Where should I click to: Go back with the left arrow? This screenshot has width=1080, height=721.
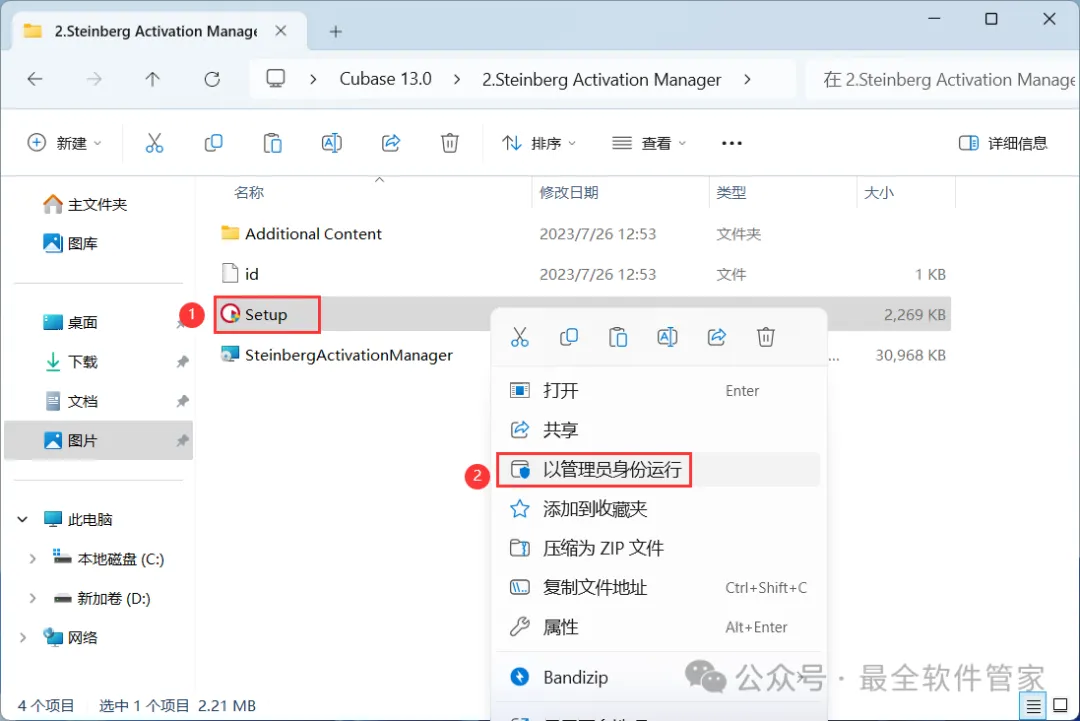click(x=34, y=79)
